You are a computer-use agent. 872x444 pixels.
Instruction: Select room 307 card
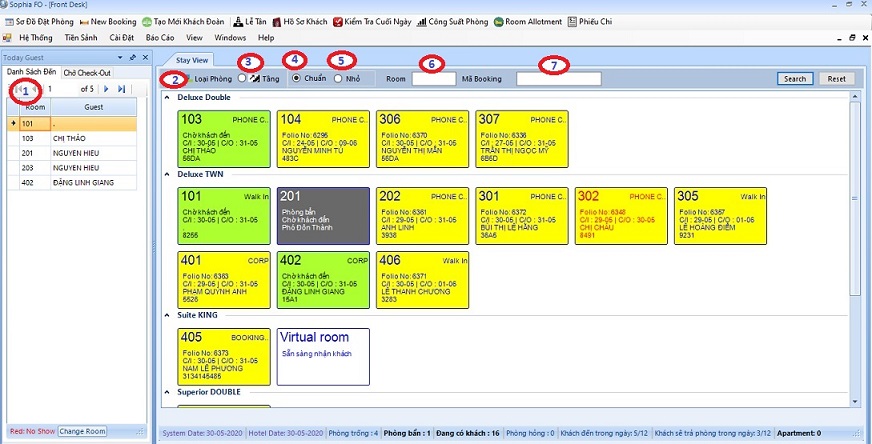click(522, 139)
